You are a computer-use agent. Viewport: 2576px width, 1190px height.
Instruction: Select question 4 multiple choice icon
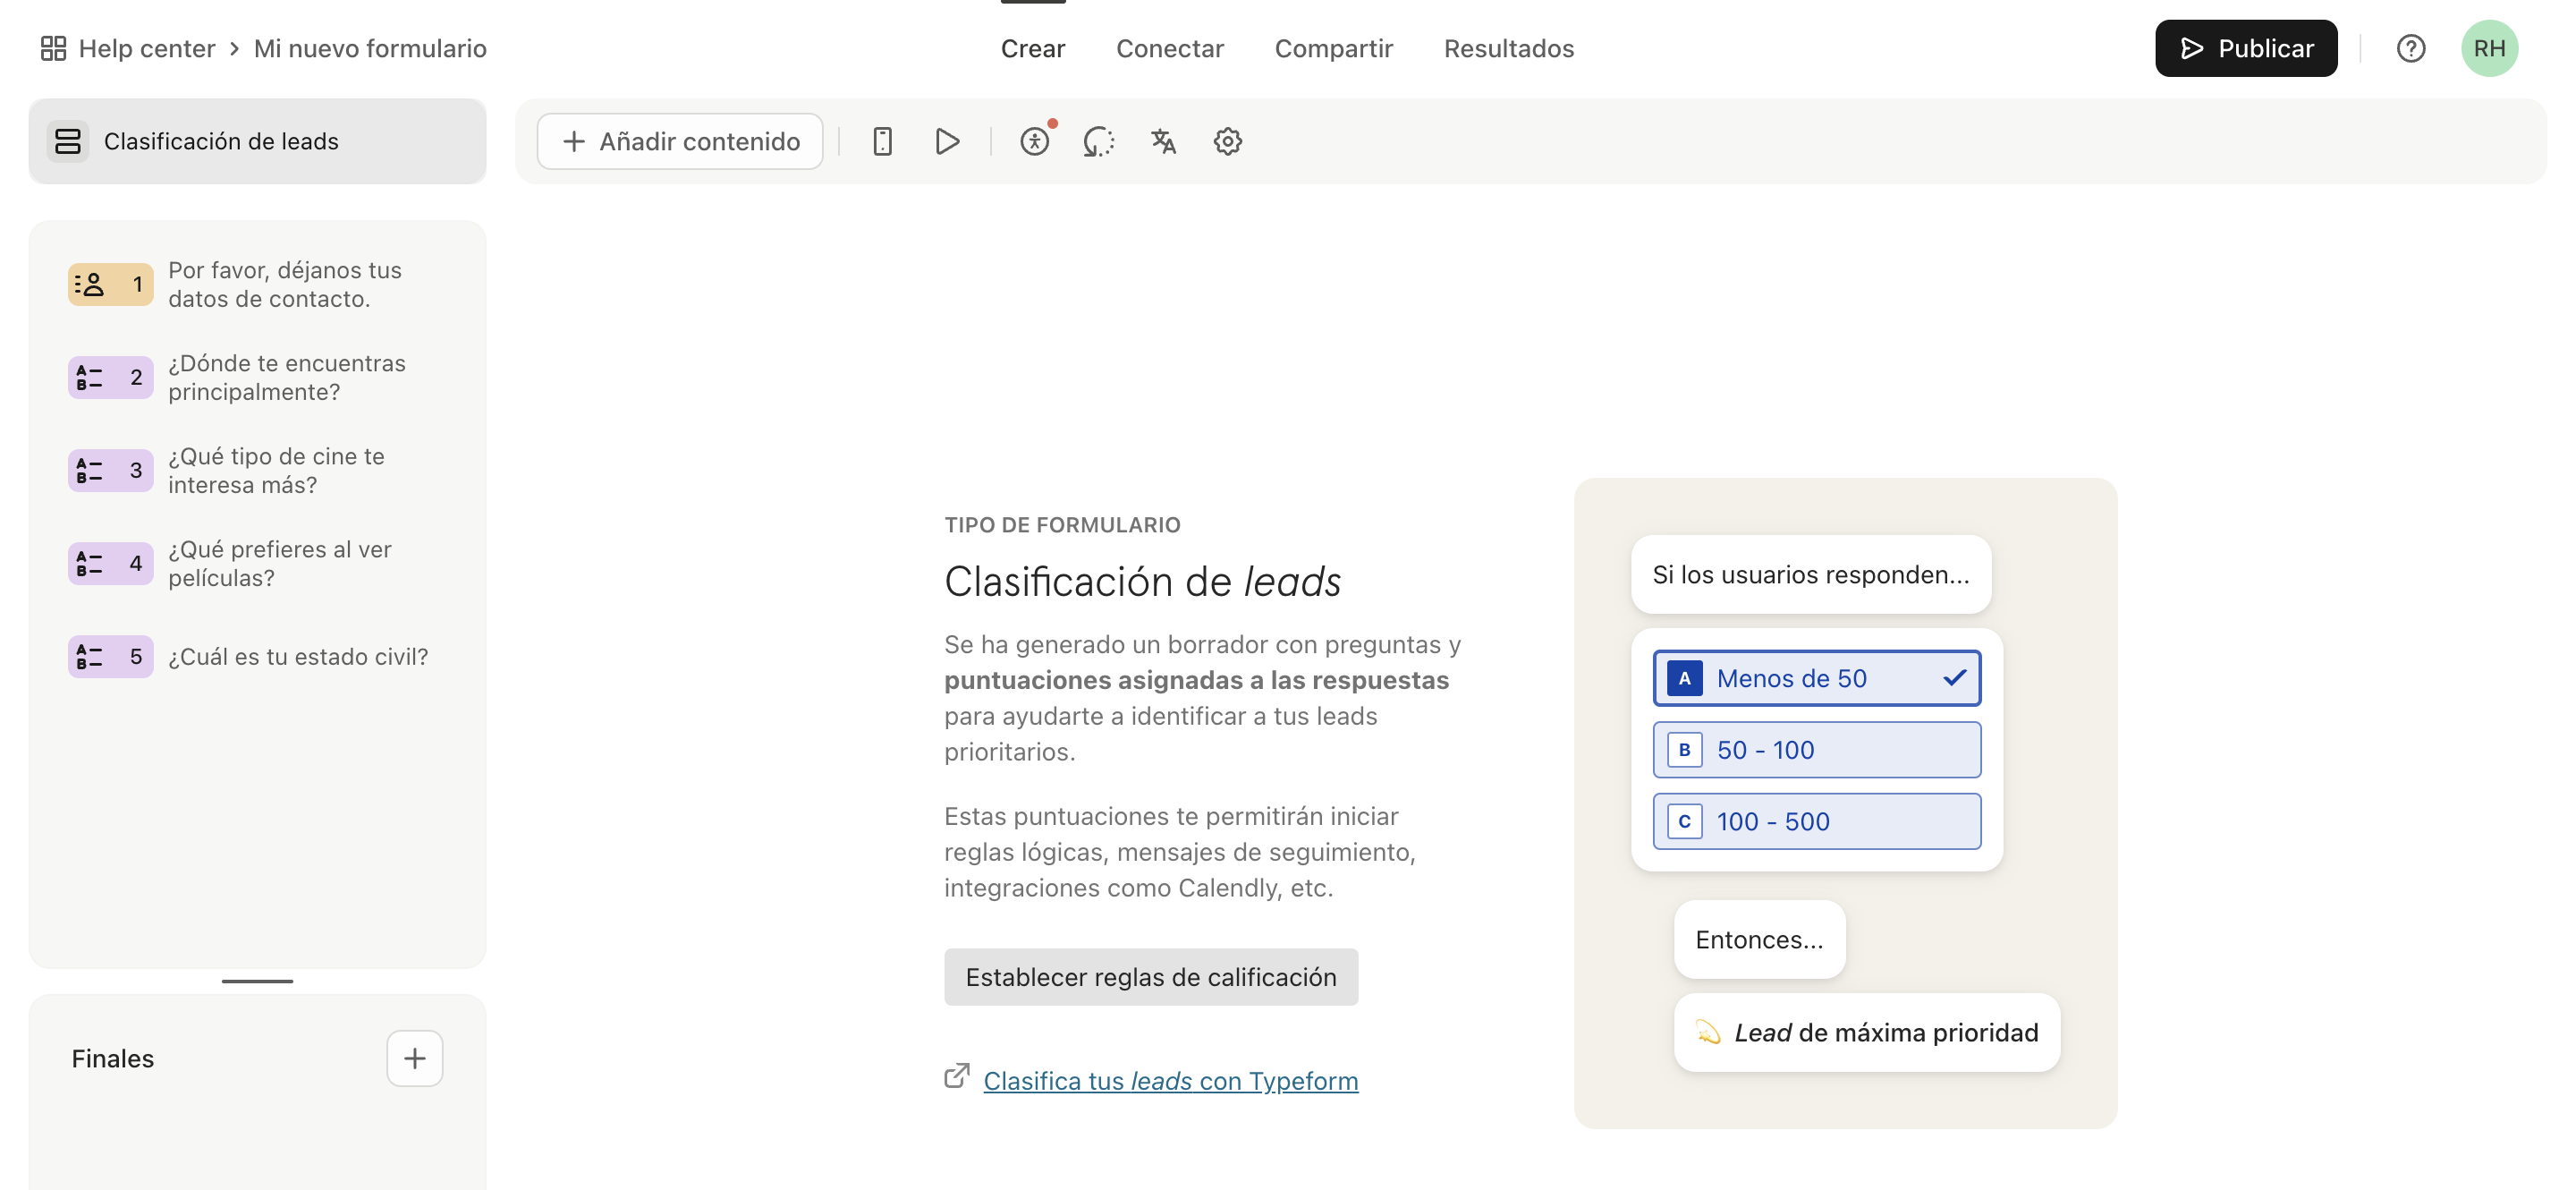[x=110, y=563]
